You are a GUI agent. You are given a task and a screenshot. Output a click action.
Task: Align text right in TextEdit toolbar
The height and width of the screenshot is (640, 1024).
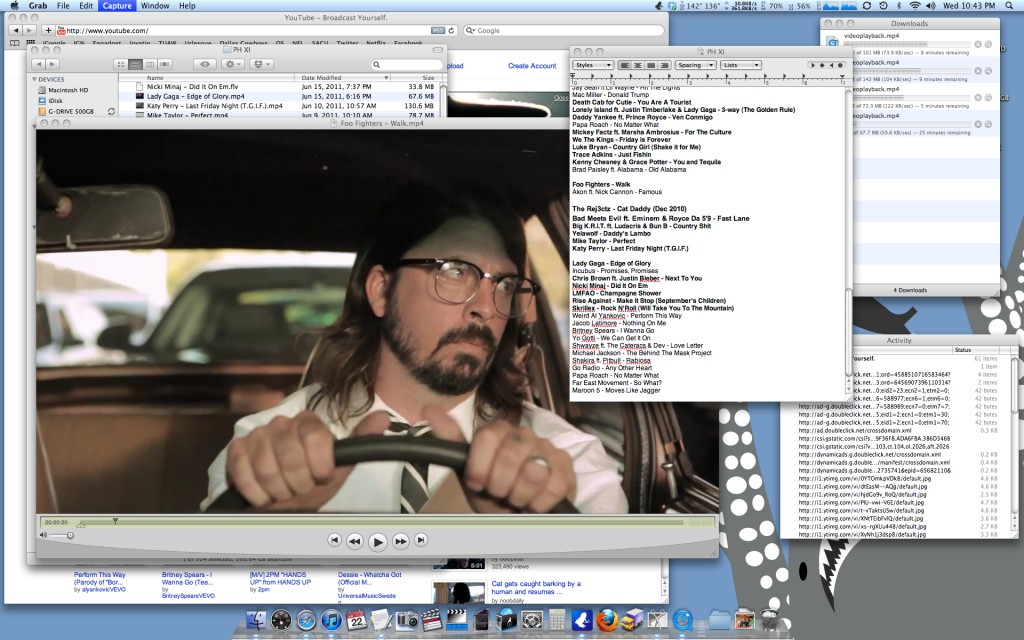(664, 65)
